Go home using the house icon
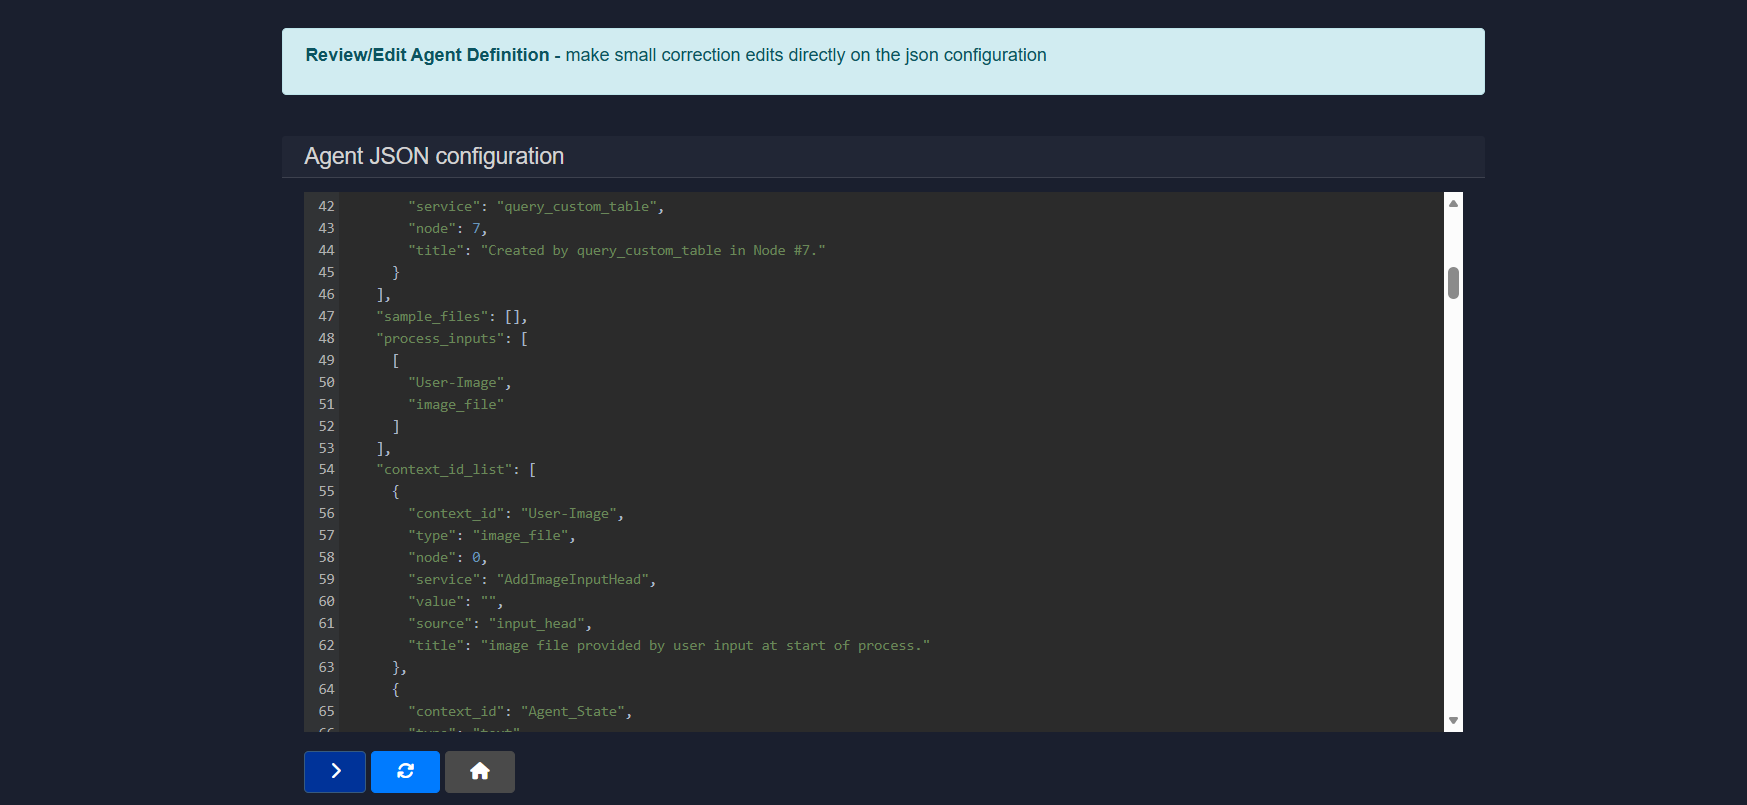Image resolution: width=1747 pixels, height=805 pixels. 480,771
